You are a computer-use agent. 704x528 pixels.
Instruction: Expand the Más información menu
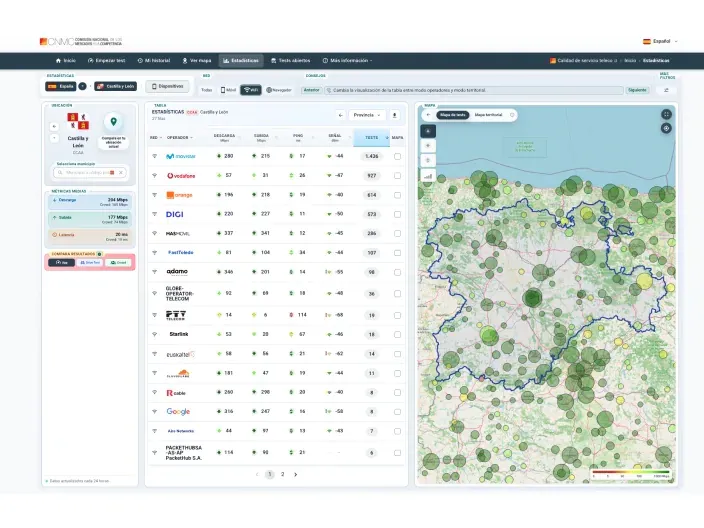point(348,61)
